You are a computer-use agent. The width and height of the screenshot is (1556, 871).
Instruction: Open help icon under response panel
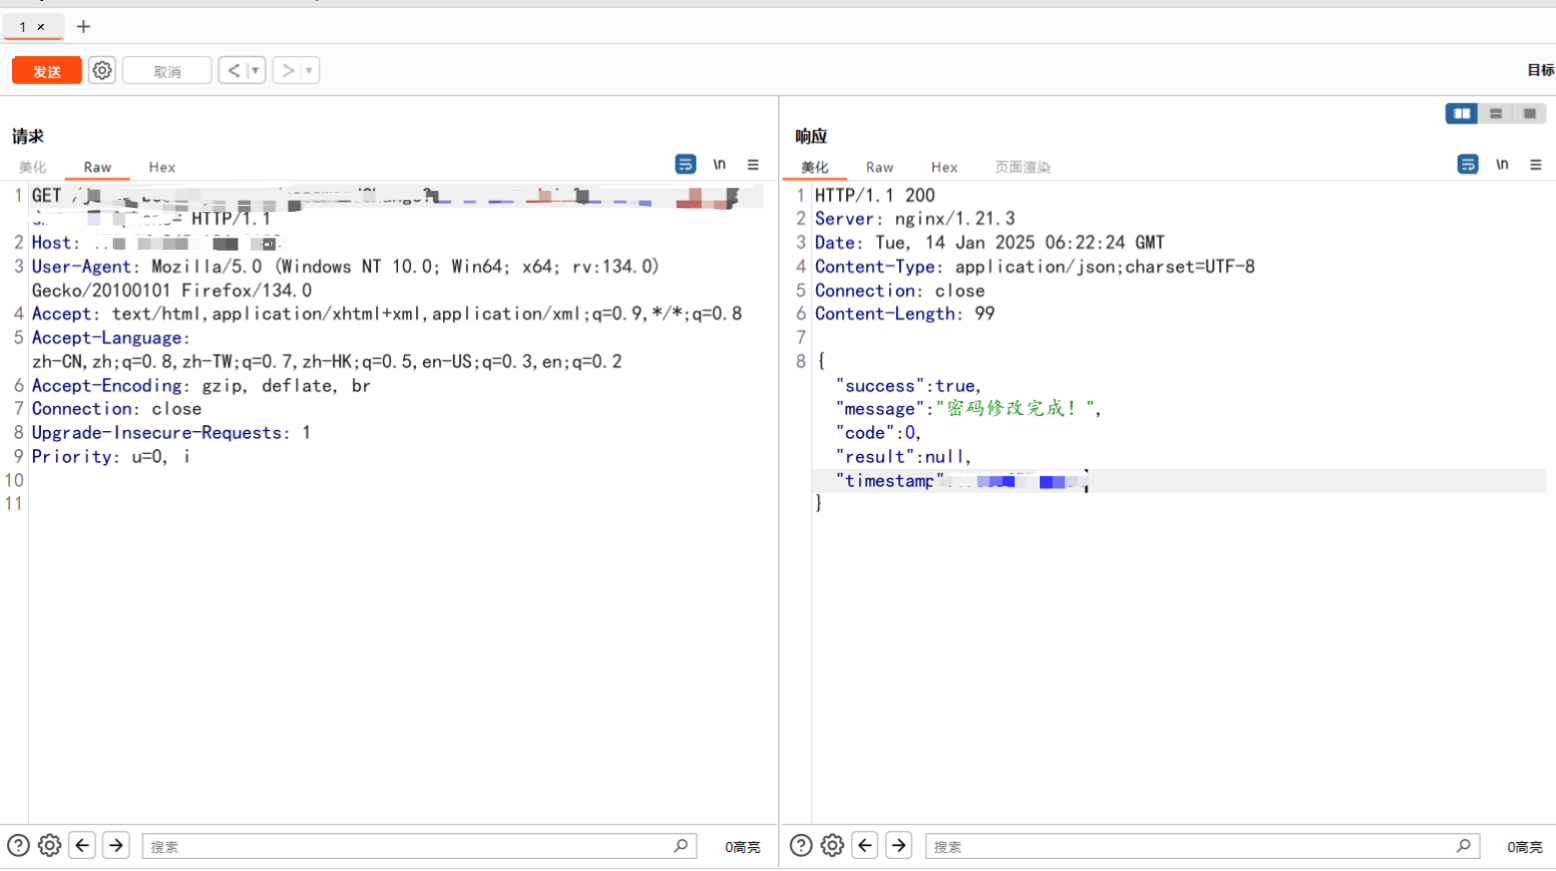pos(801,846)
